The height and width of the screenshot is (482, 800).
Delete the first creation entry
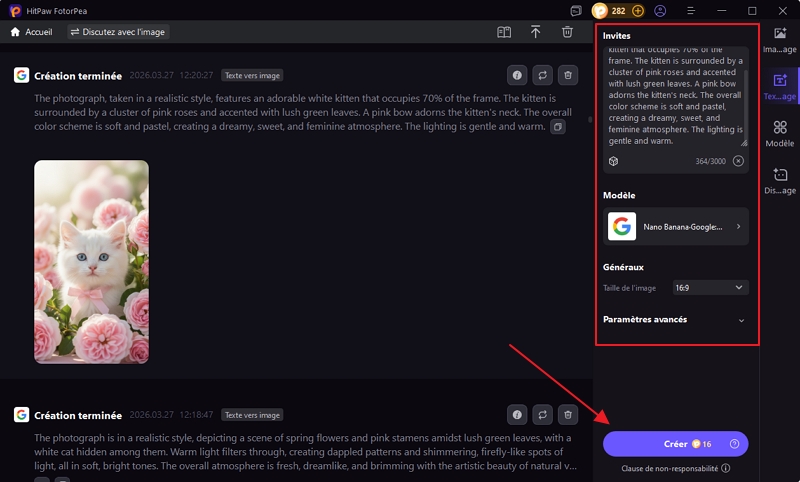click(567, 75)
